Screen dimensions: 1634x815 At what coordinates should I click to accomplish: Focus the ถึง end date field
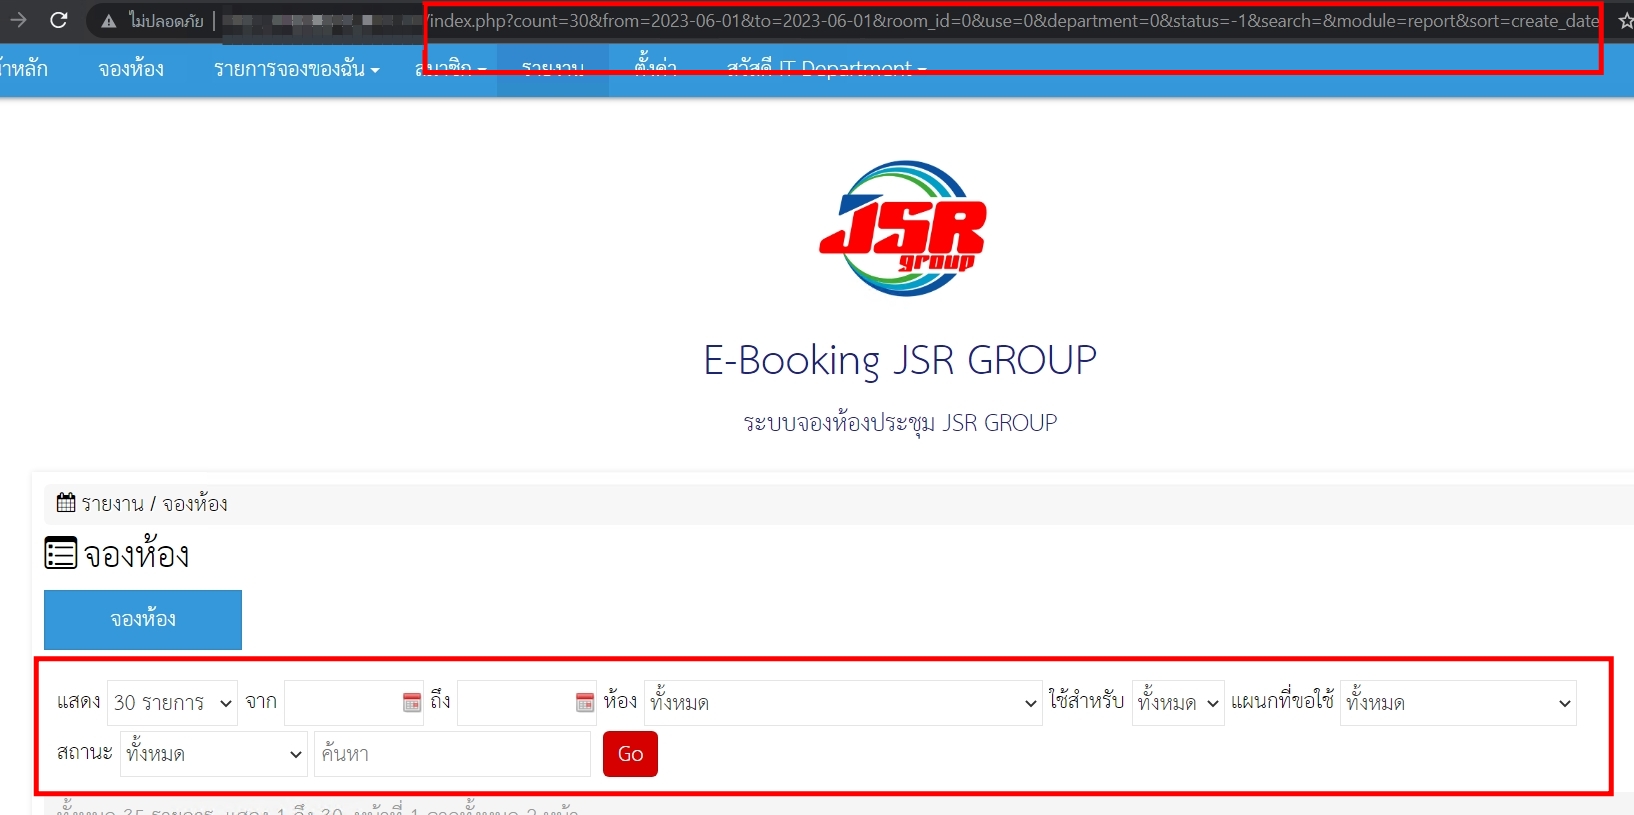click(x=527, y=703)
